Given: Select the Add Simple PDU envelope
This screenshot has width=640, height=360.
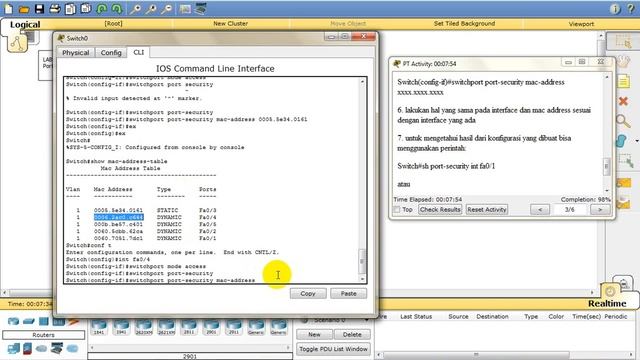Looking at the screenshot, I should click(x=624, y=182).
